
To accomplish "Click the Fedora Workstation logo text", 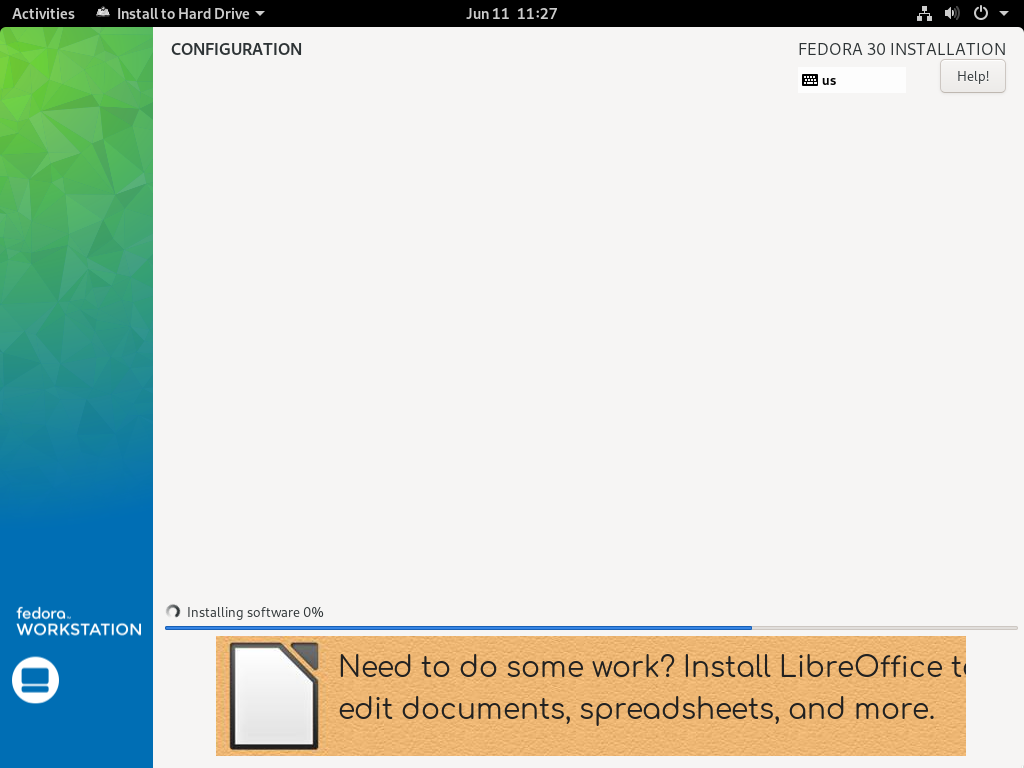I will click(78, 622).
